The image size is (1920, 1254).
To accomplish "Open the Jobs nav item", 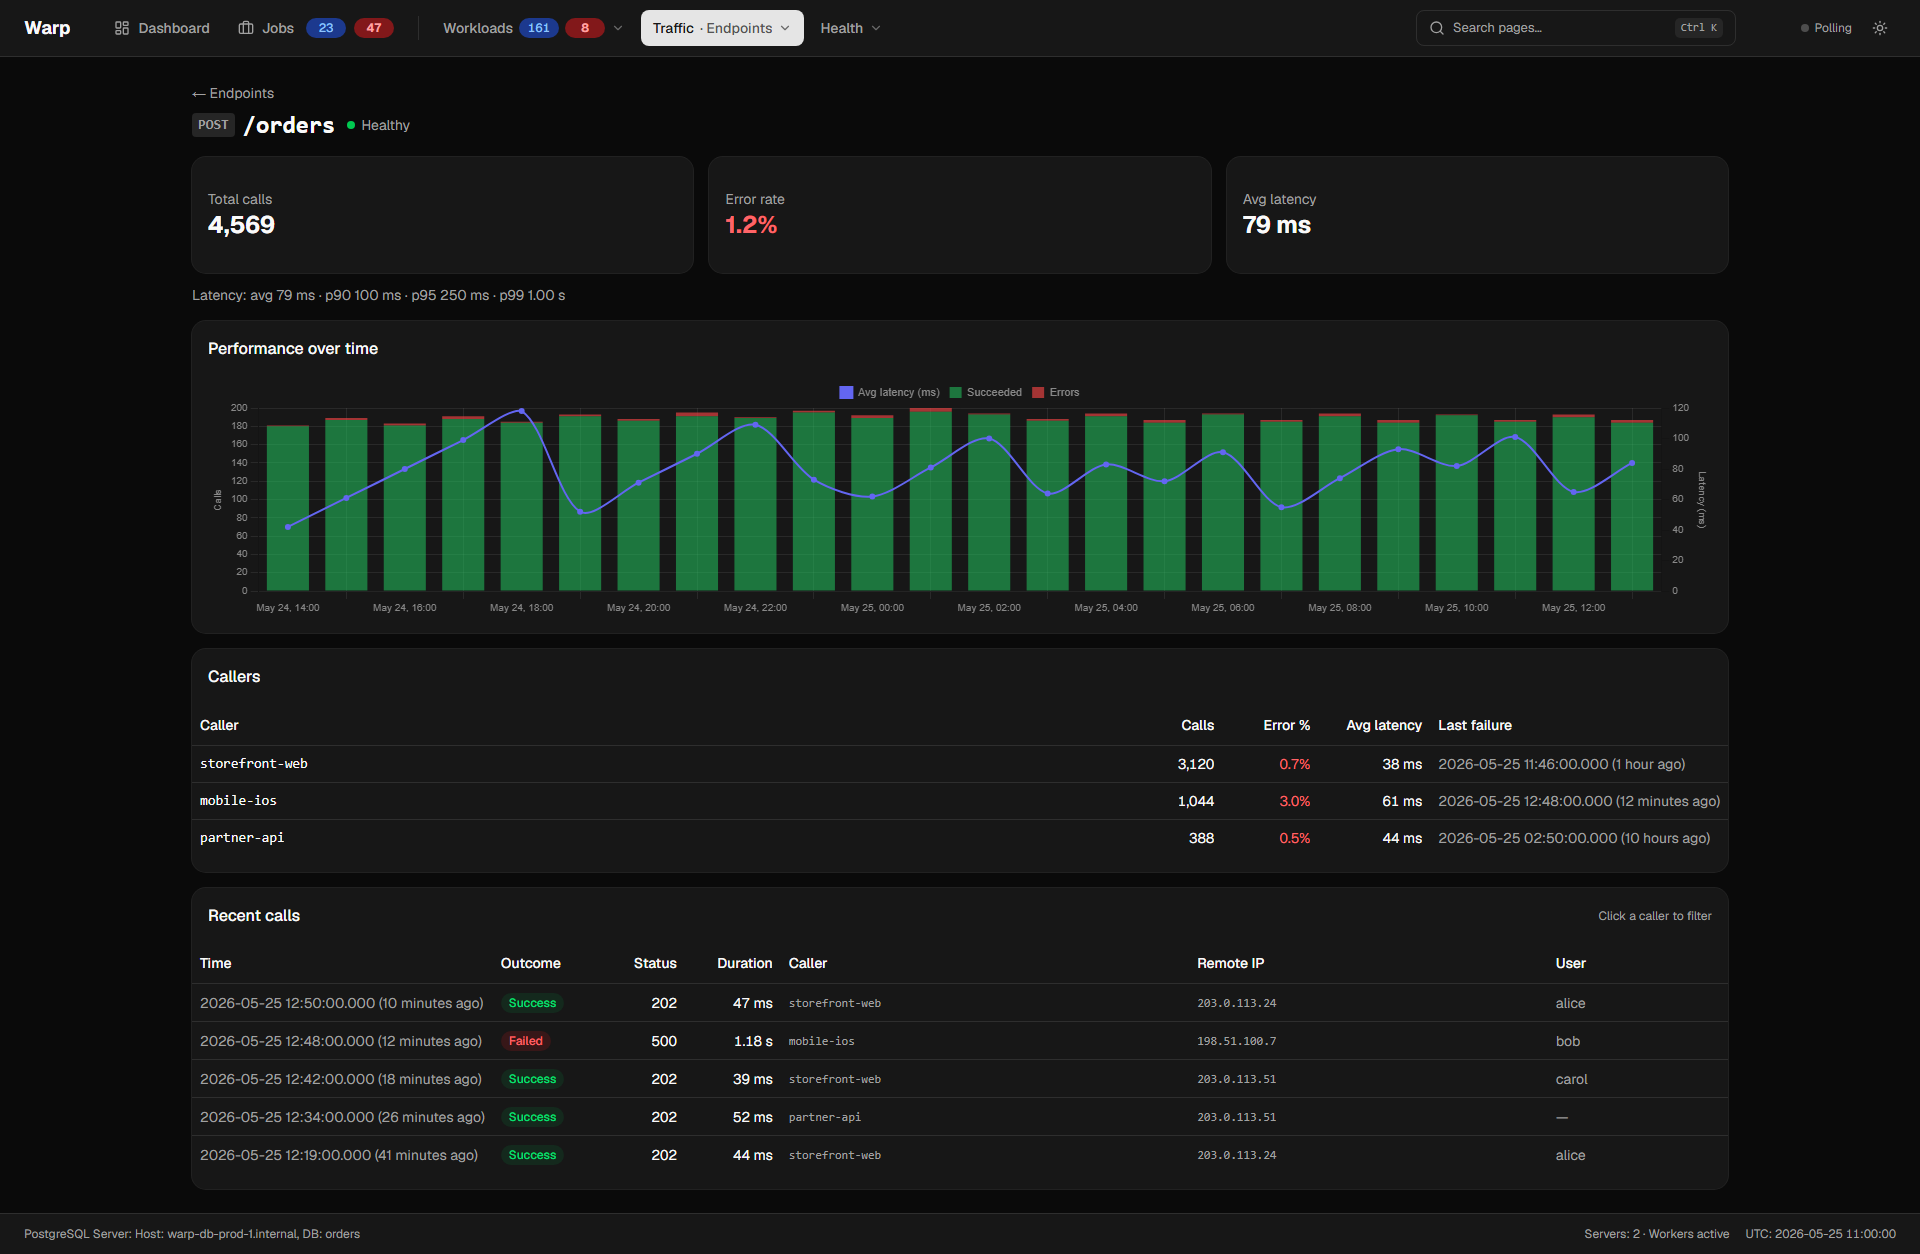I will (265, 28).
